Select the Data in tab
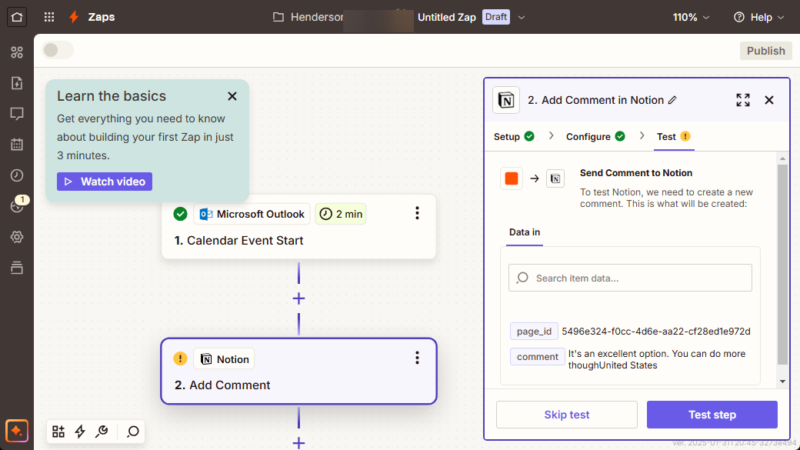800x450 pixels. click(524, 232)
